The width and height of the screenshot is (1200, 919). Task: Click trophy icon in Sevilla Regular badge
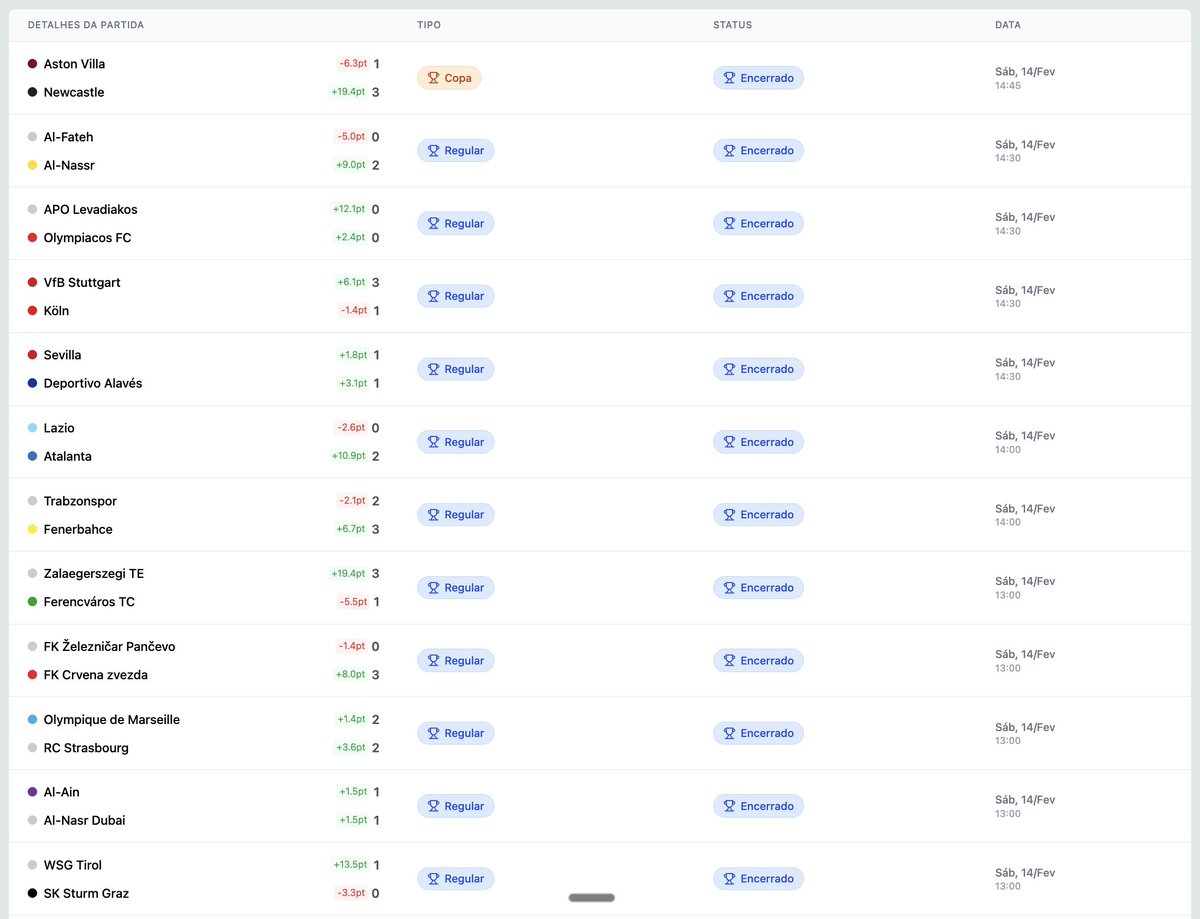click(x=434, y=369)
